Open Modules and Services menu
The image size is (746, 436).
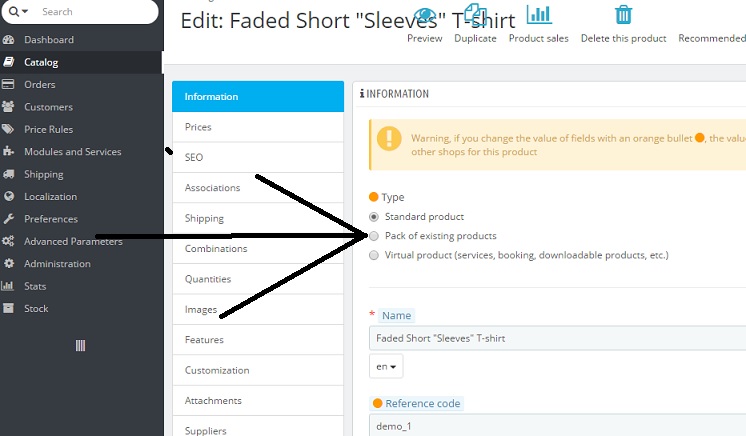coord(72,152)
